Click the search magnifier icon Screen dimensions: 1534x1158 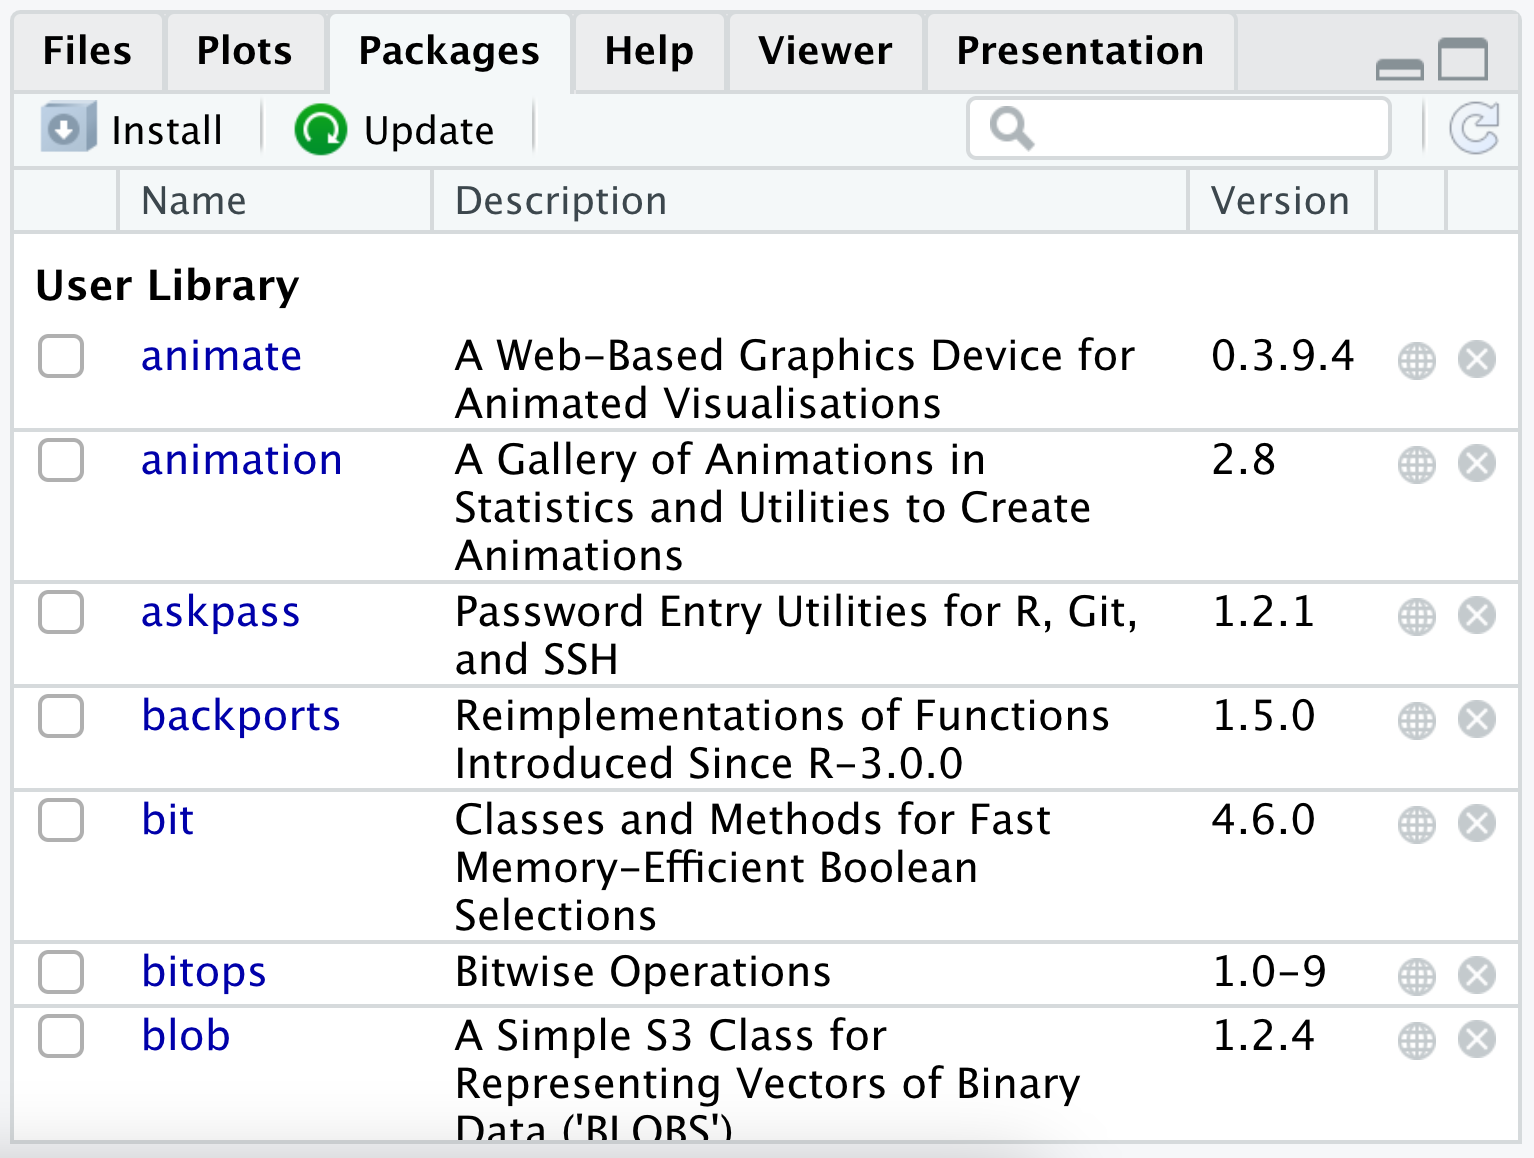(1009, 128)
